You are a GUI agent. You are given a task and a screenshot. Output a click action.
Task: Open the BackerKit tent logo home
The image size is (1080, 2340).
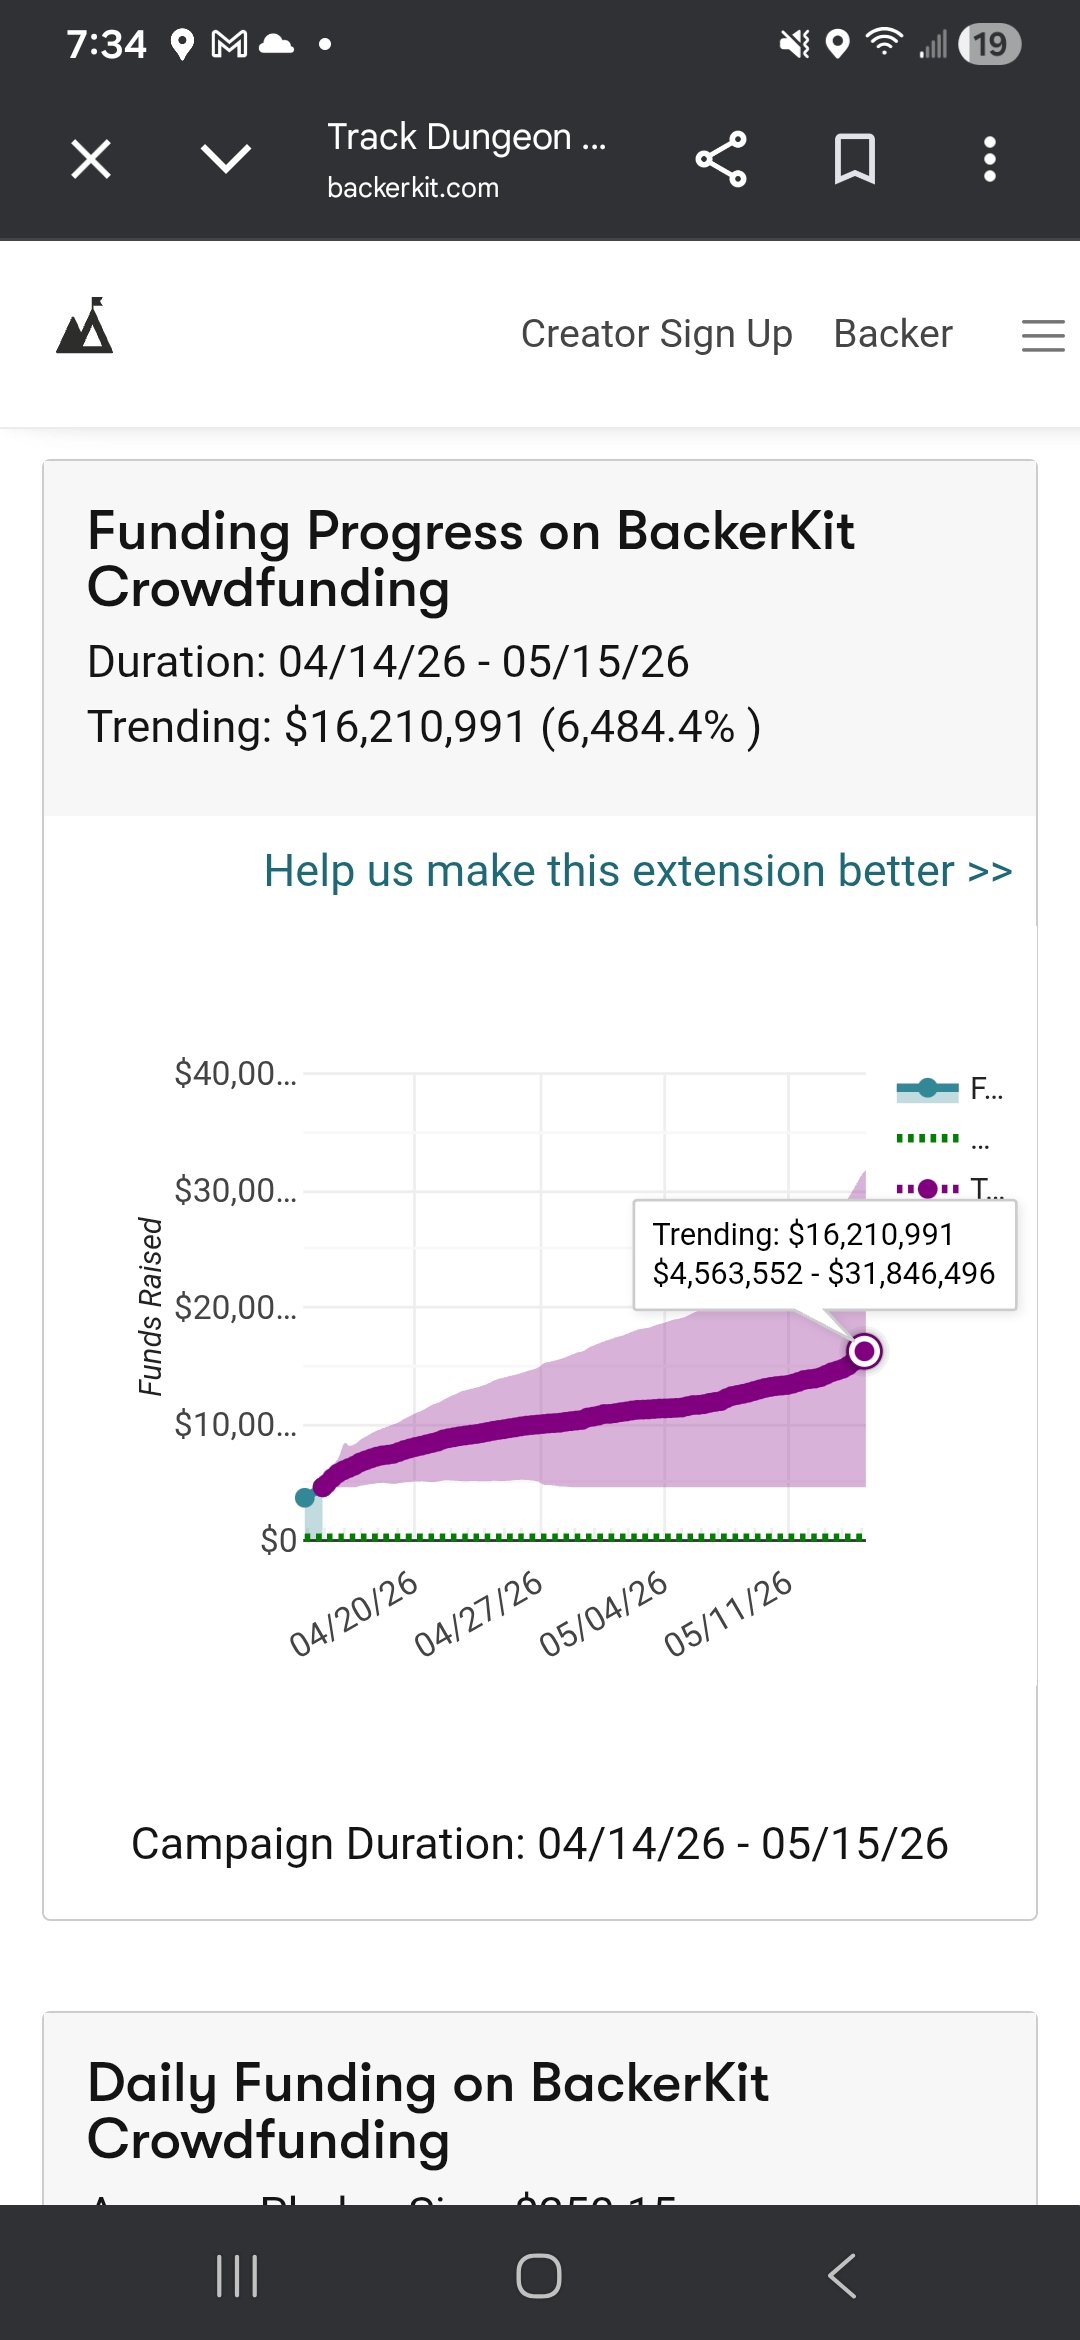pyautogui.click(x=85, y=327)
